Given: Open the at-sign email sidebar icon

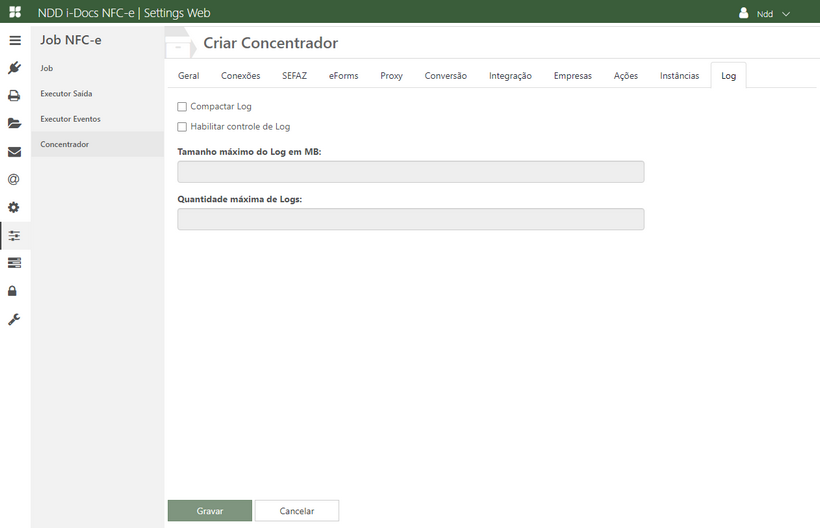Looking at the screenshot, I should 14,179.
